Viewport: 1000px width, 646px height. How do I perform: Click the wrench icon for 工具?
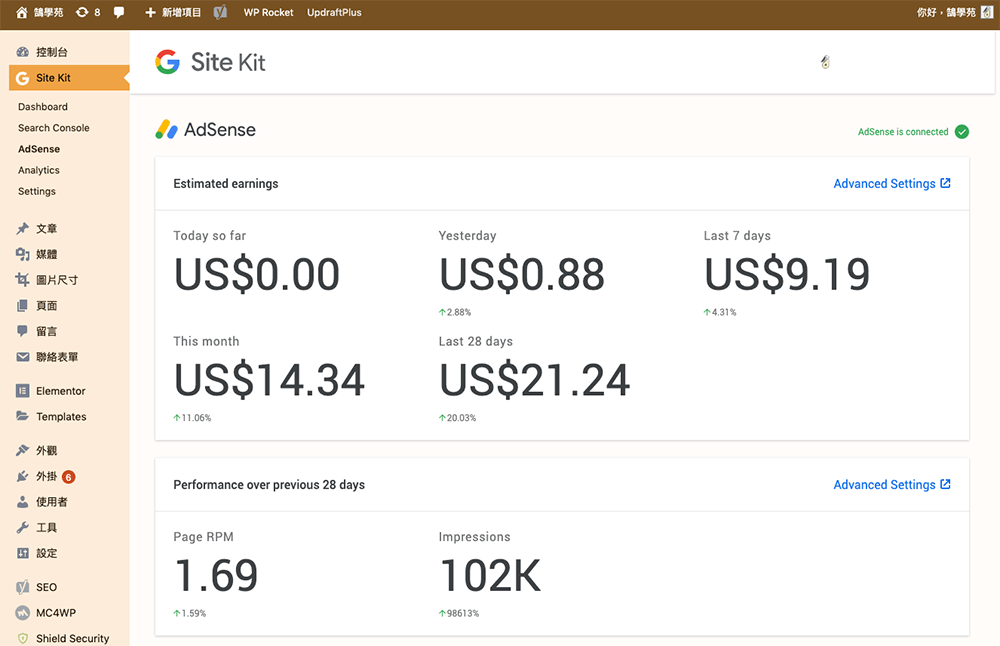(x=23, y=527)
